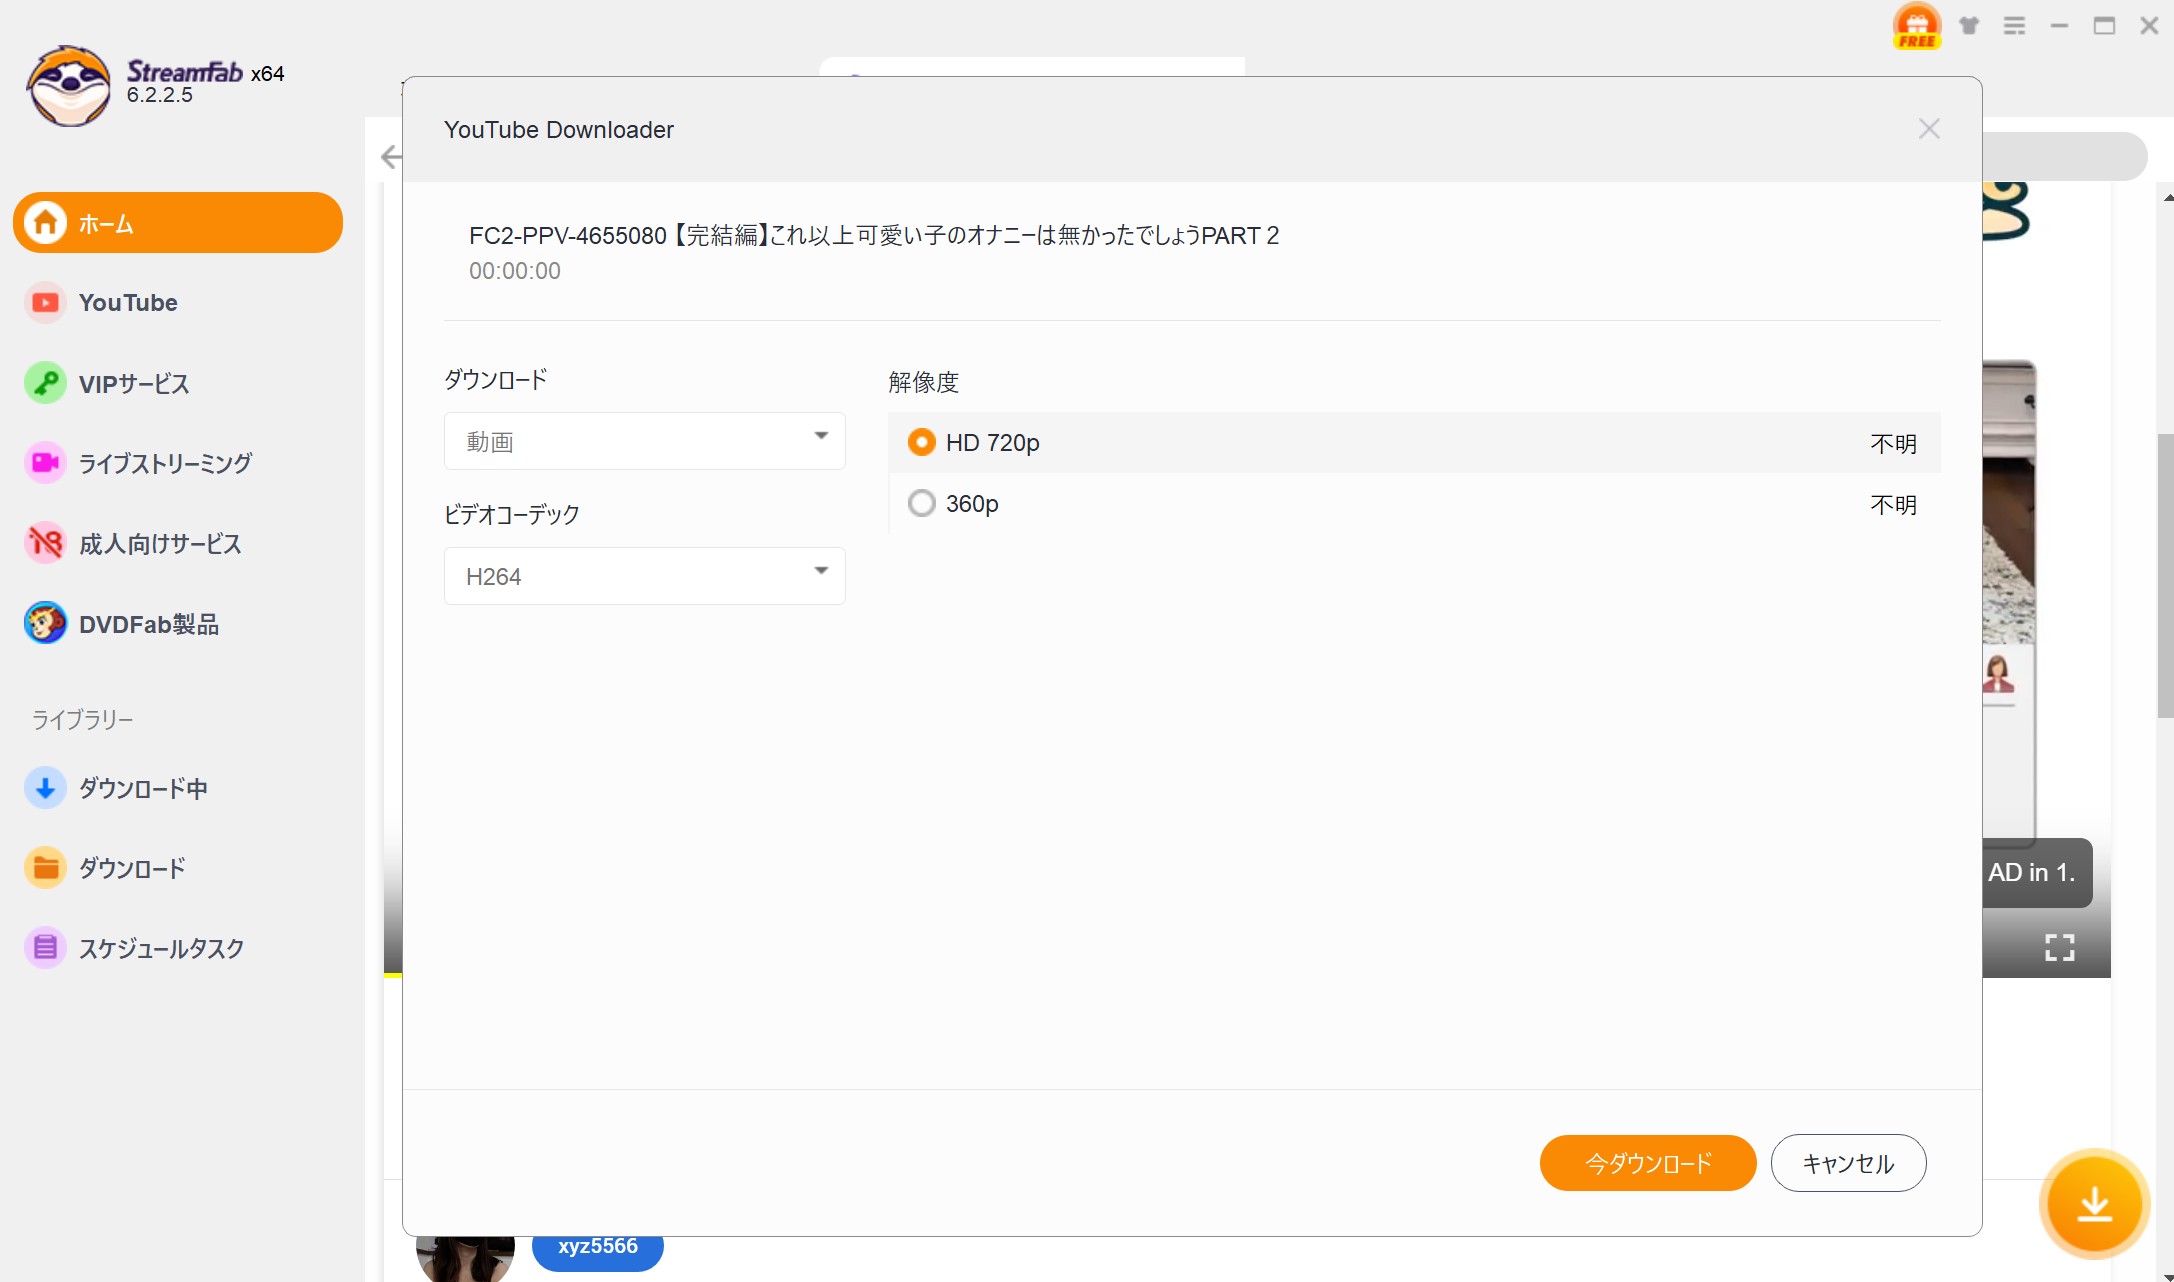2174x1282 pixels.
Task: Expand the hamburger menu at top right
Action: coord(2014,25)
